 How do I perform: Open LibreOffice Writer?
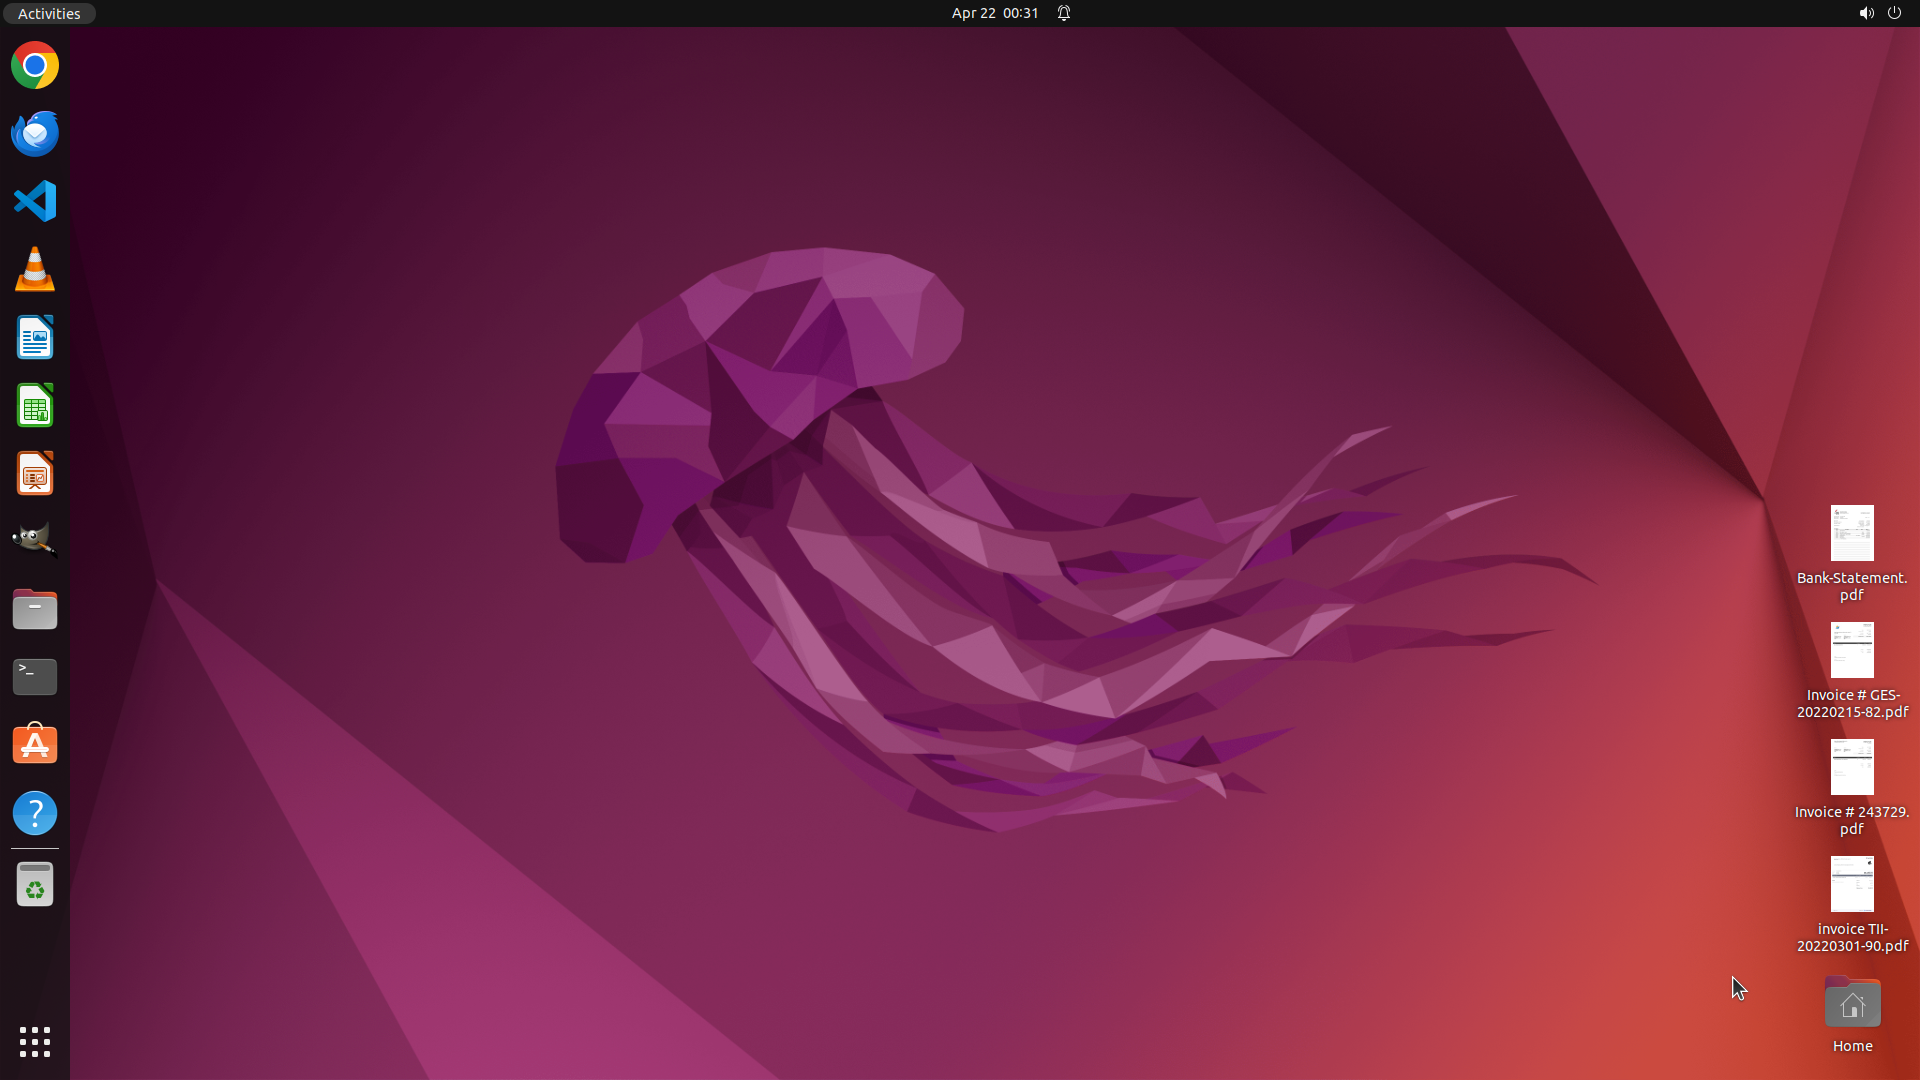click(x=35, y=338)
